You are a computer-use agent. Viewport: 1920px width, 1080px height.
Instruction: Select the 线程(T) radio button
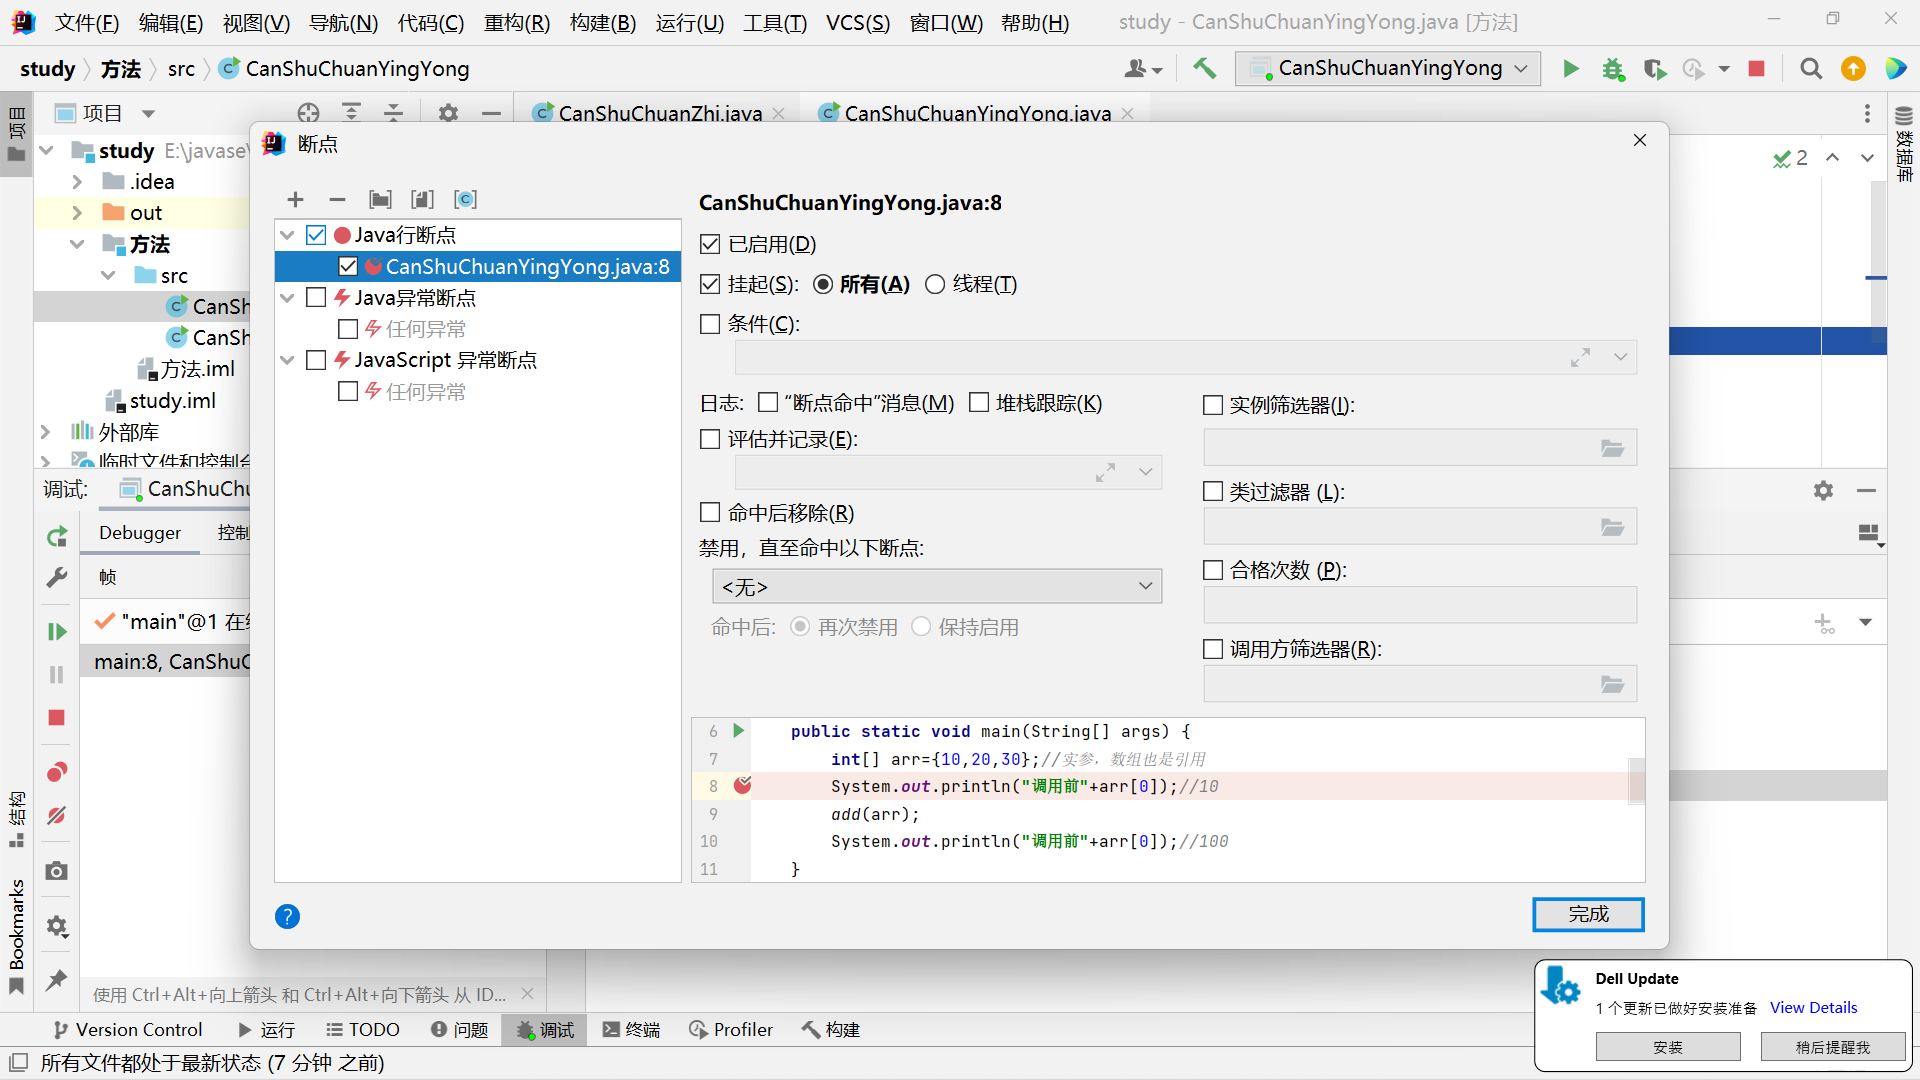[x=935, y=285]
